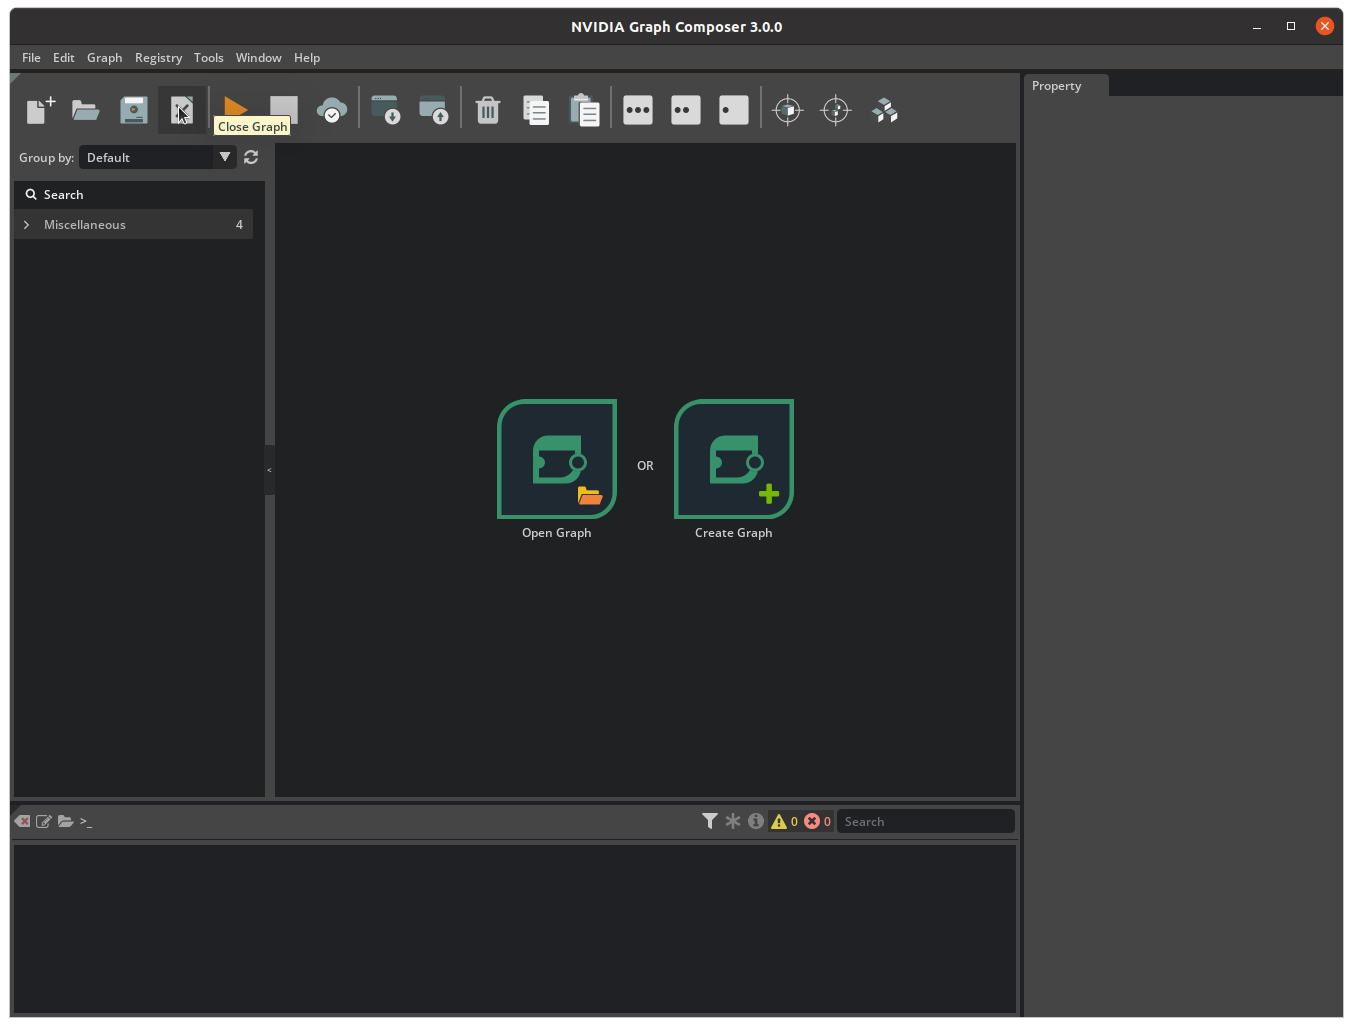Click the large Create Graph tile
Screen dimensions: 1353x1027
pos(734,459)
